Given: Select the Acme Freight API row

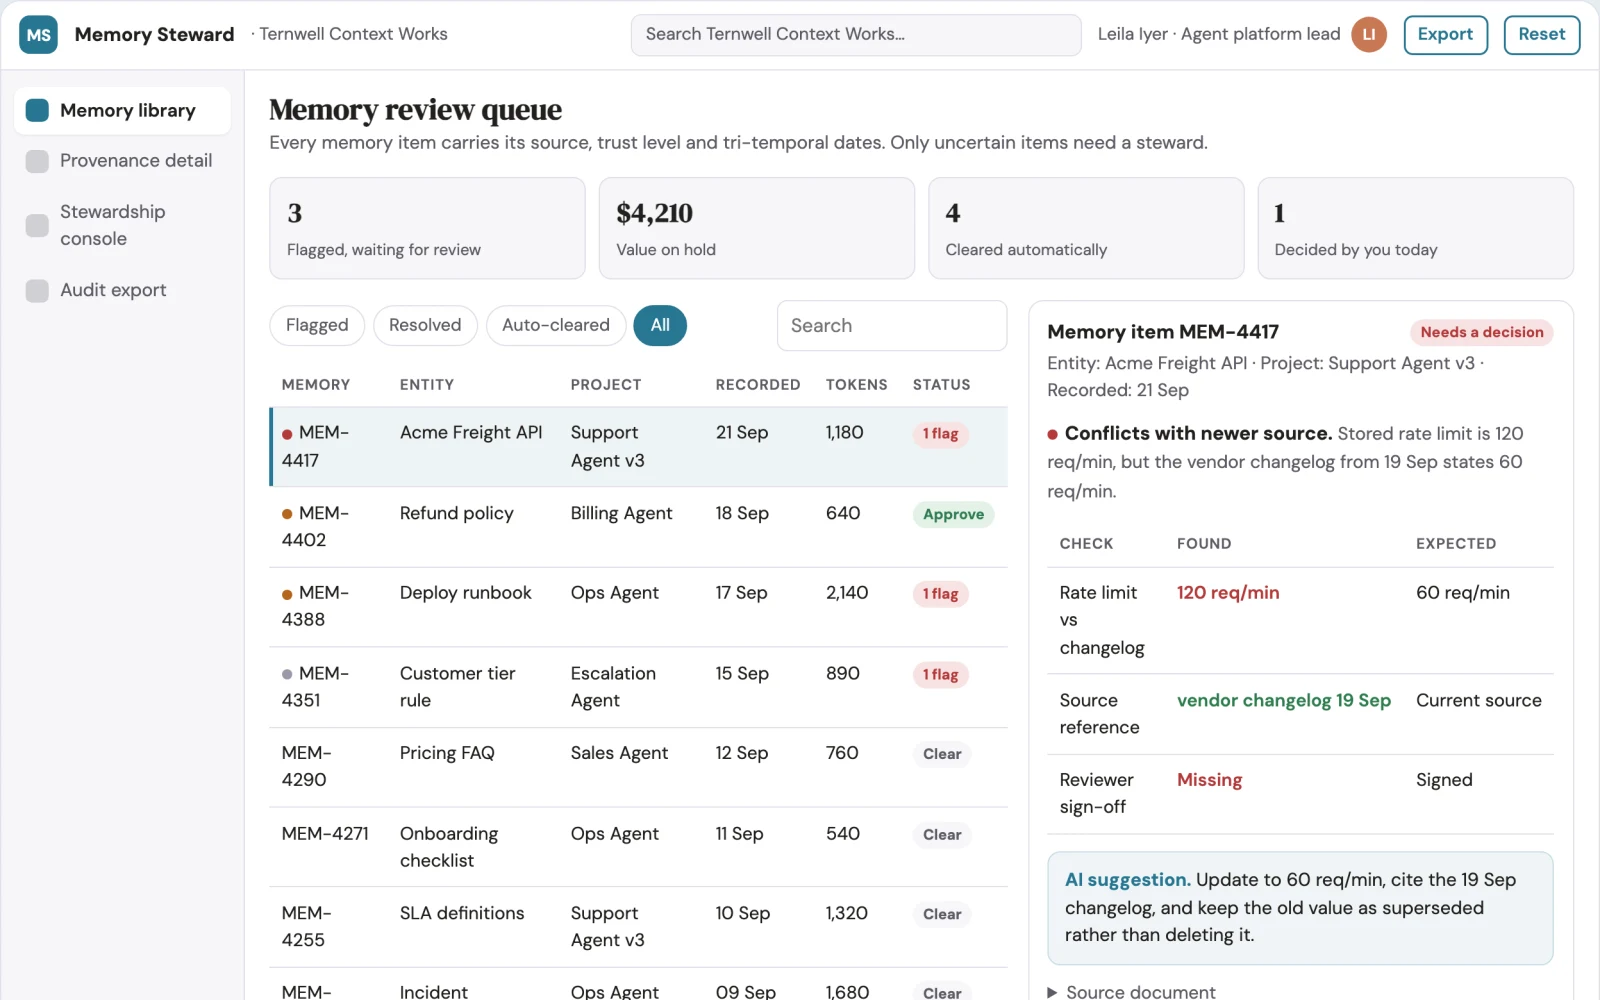Looking at the screenshot, I should click(x=639, y=447).
